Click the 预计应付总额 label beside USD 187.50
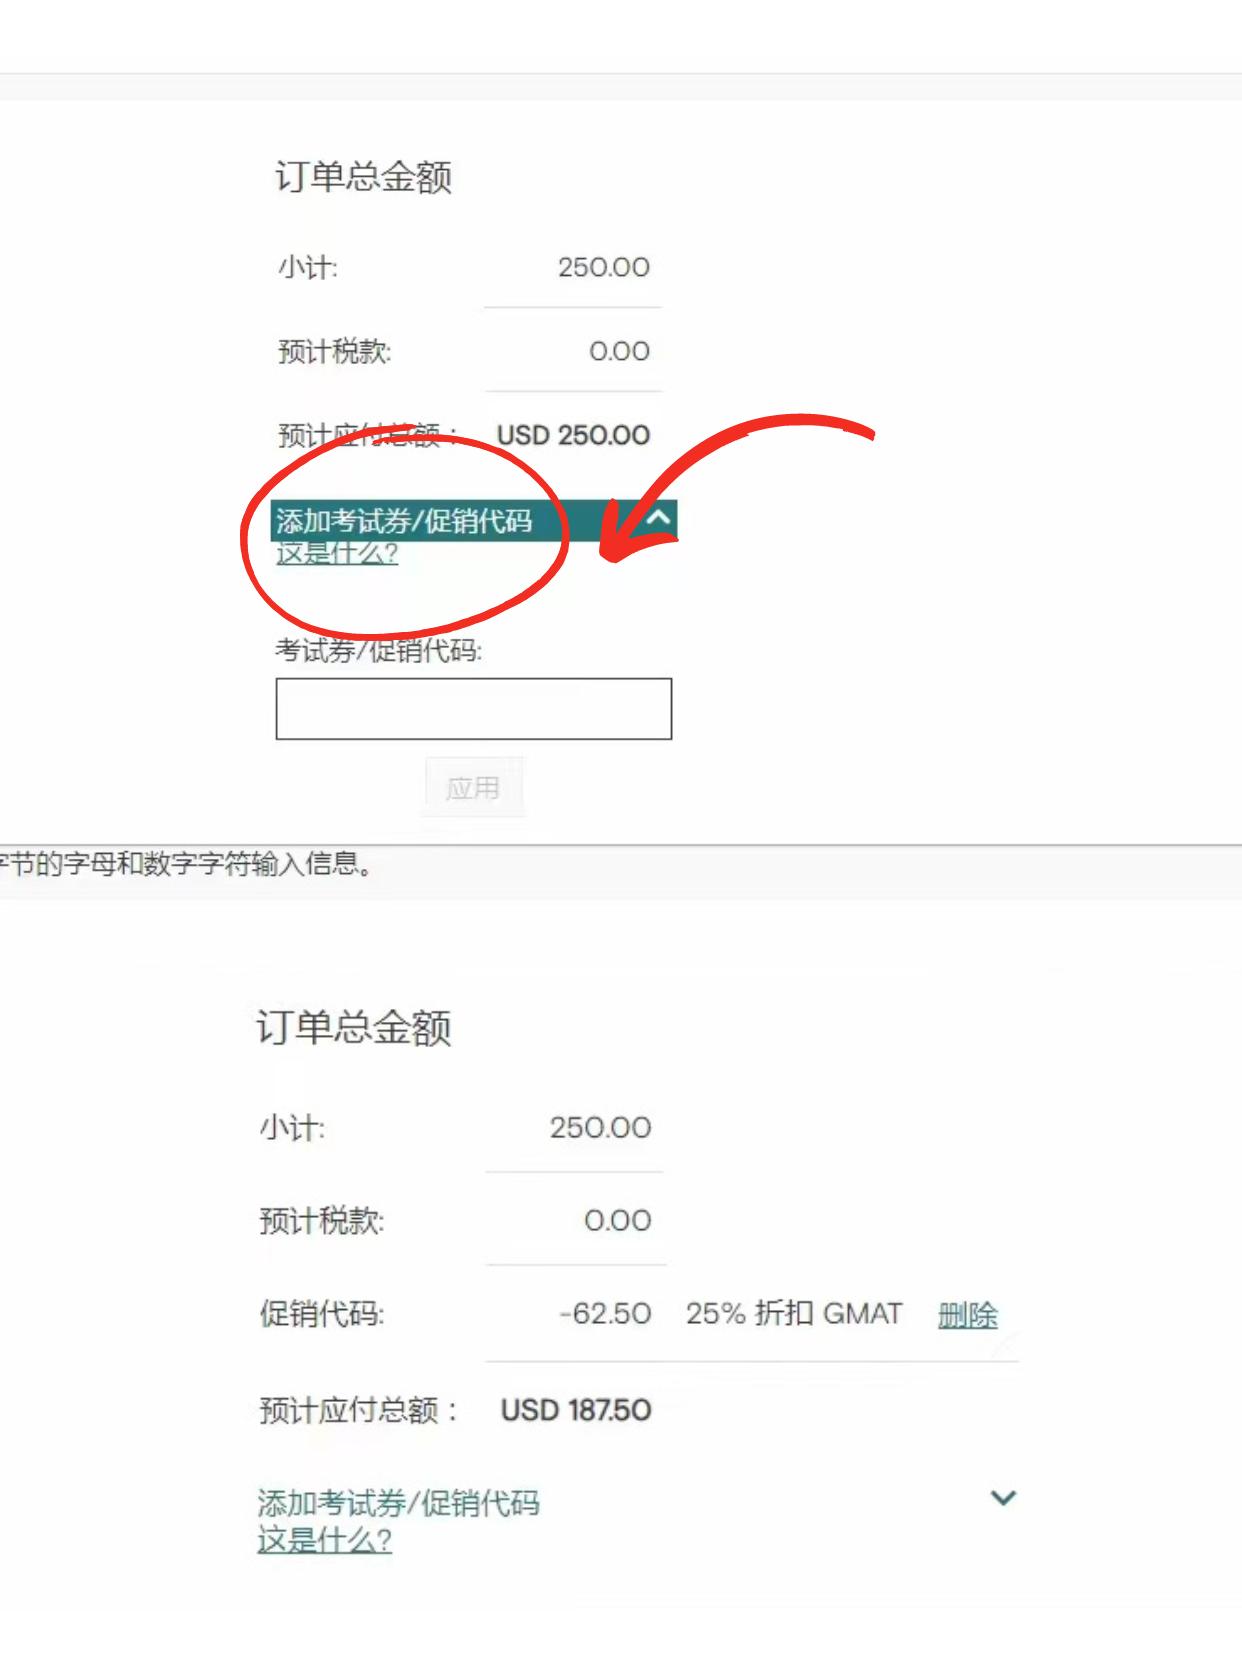 pyautogui.click(x=358, y=1410)
